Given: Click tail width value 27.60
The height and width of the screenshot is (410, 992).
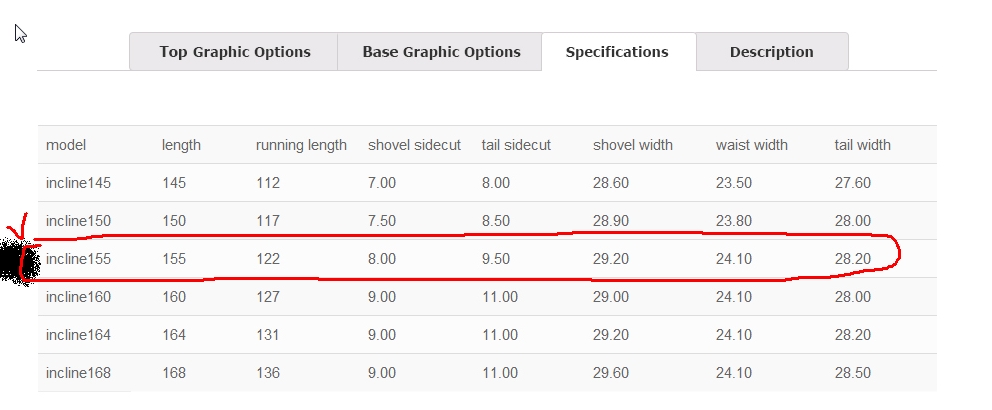Looking at the screenshot, I should point(853,183).
